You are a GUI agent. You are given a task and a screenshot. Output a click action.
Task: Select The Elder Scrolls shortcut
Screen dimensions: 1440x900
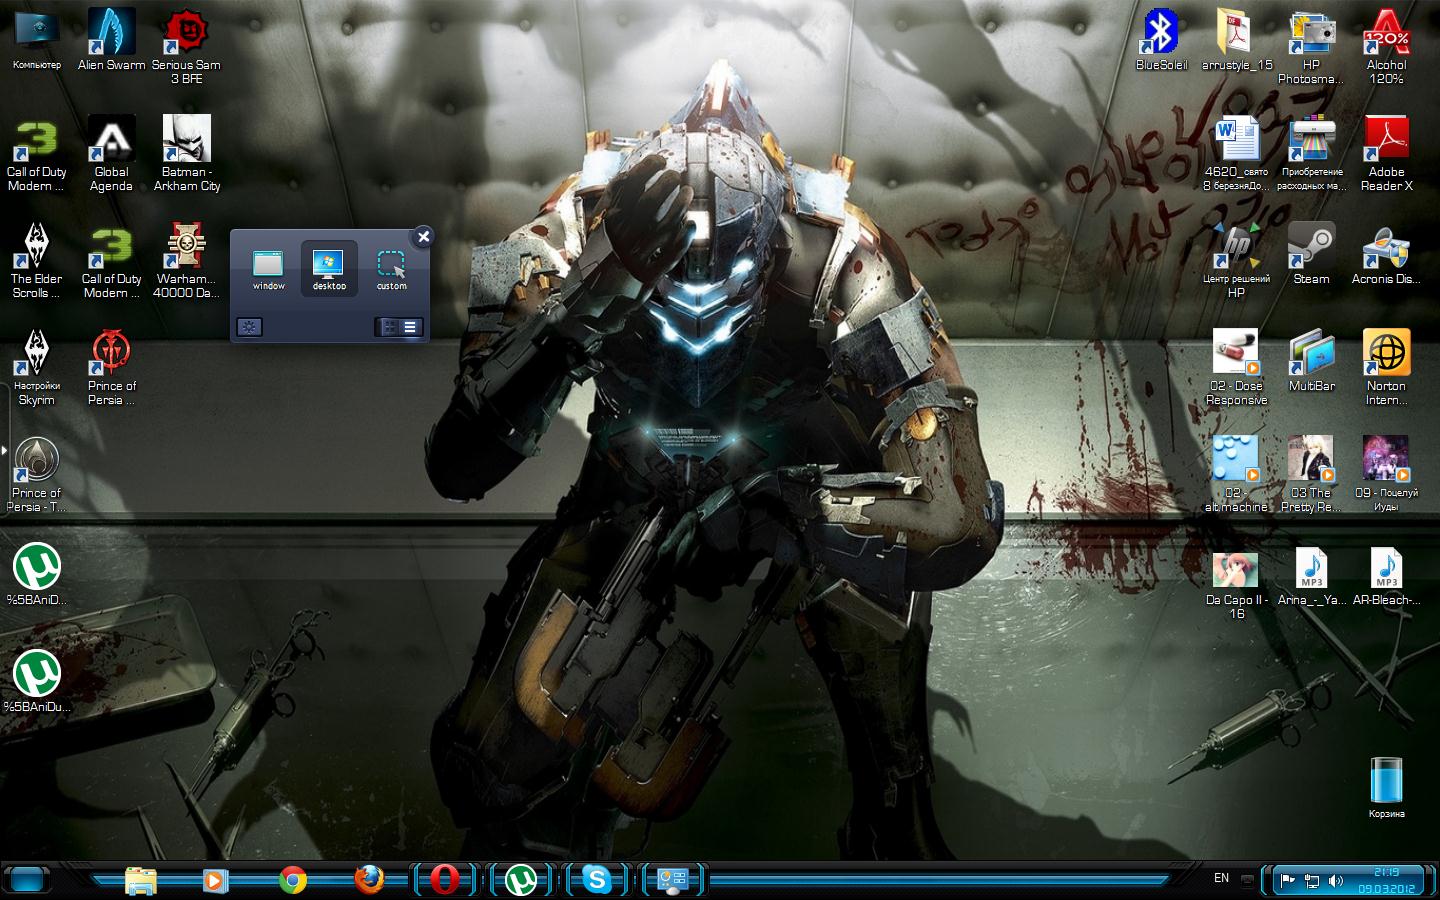pos(36,260)
